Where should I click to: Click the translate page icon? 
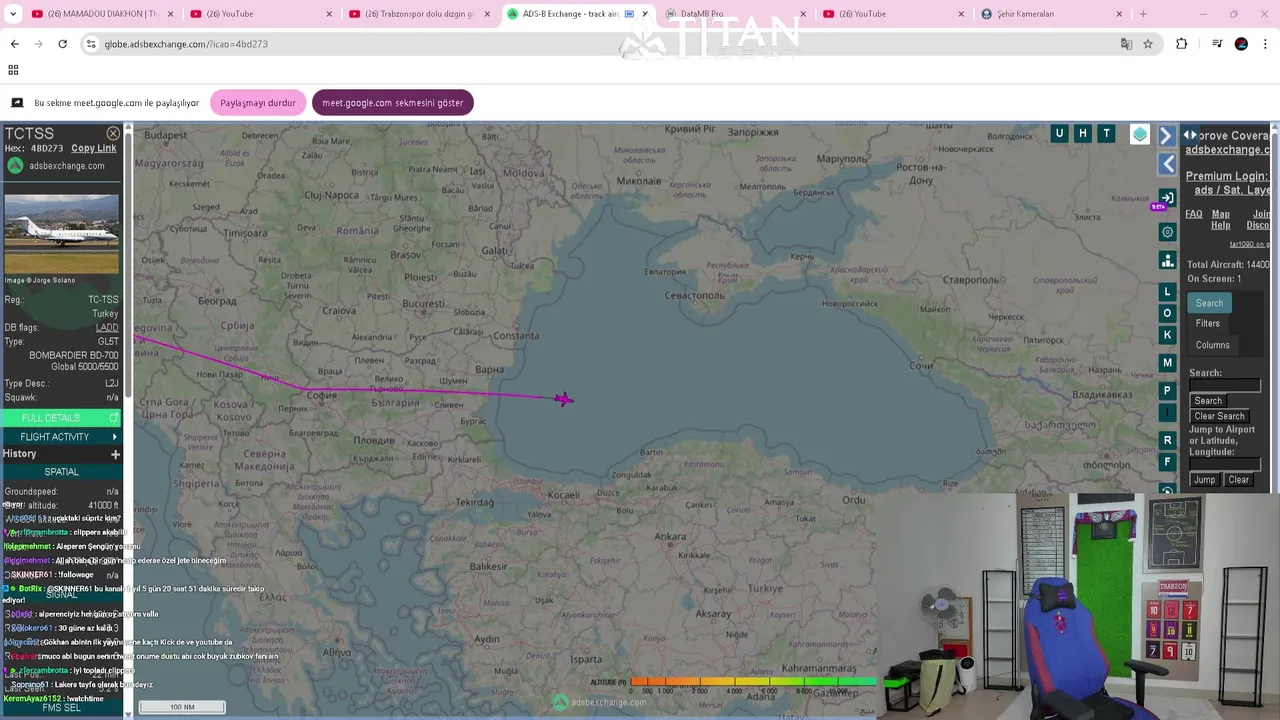coord(1127,44)
